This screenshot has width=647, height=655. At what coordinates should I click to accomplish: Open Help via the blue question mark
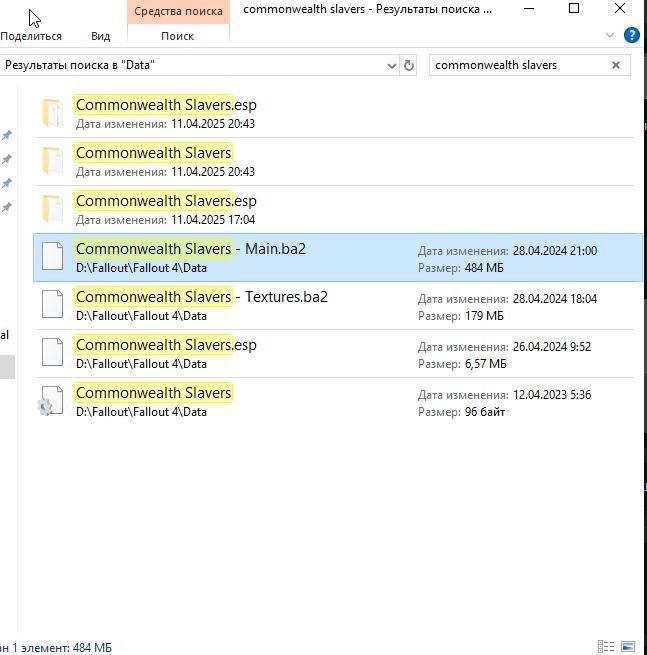tap(631, 35)
